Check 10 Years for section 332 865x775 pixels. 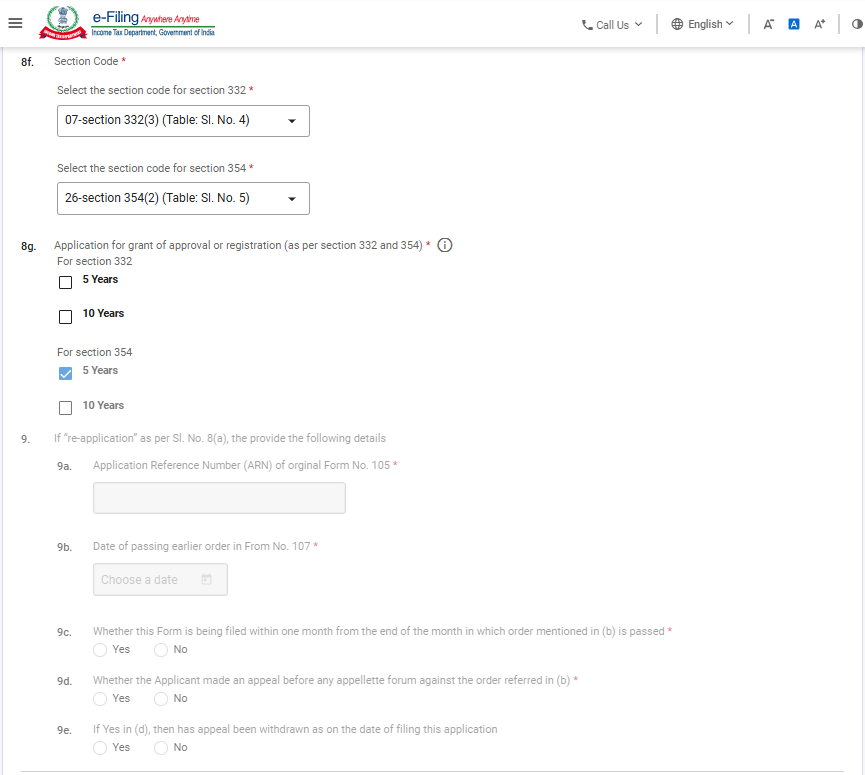tap(66, 317)
